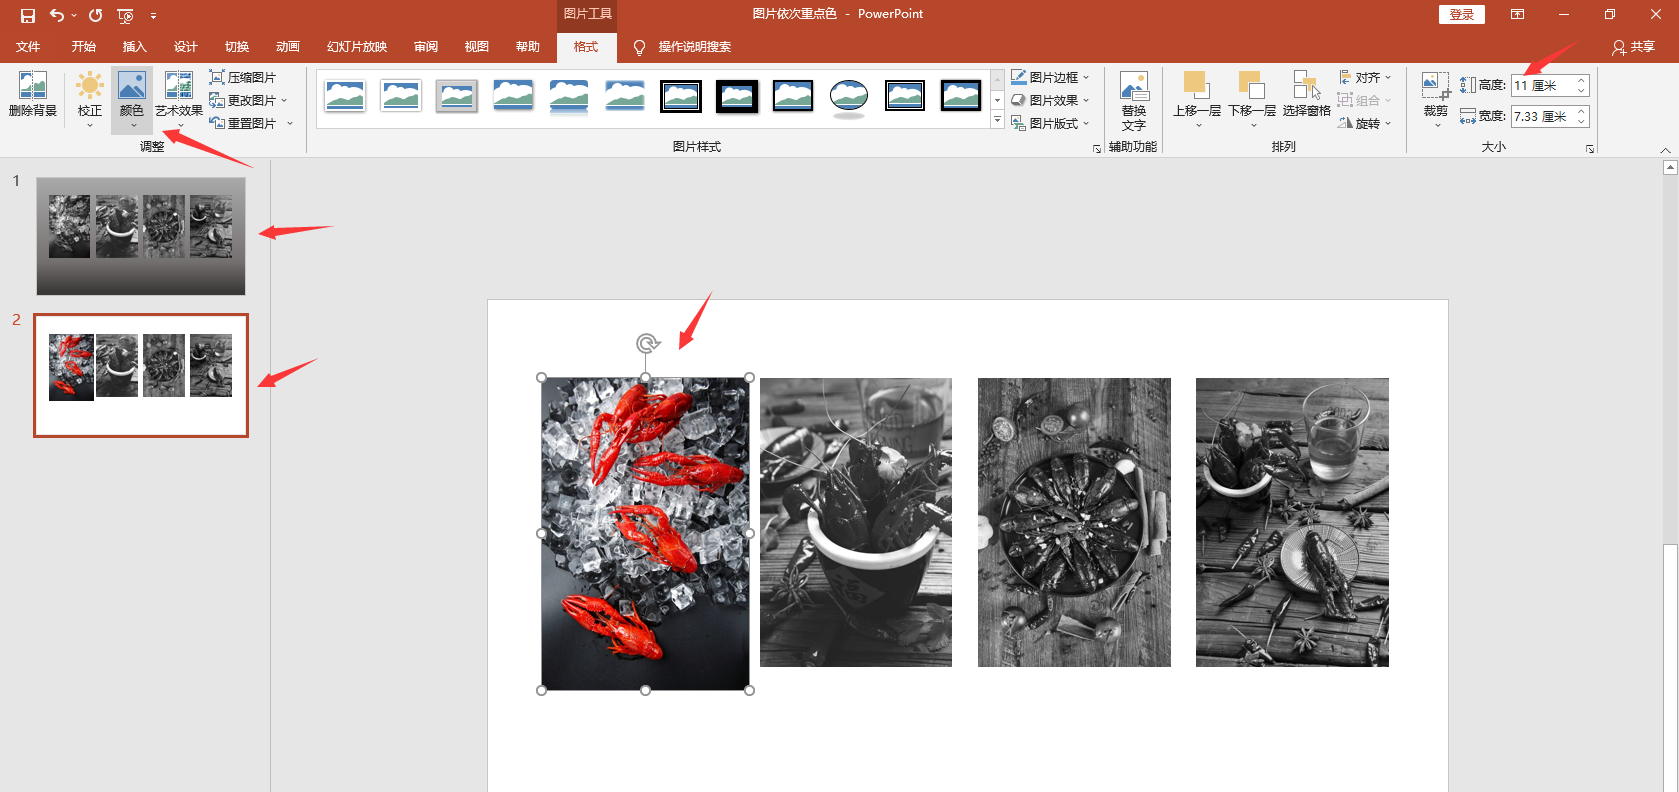Click the Redo/Repeat icon
Image resolution: width=1679 pixels, height=792 pixels.
point(95,15)
